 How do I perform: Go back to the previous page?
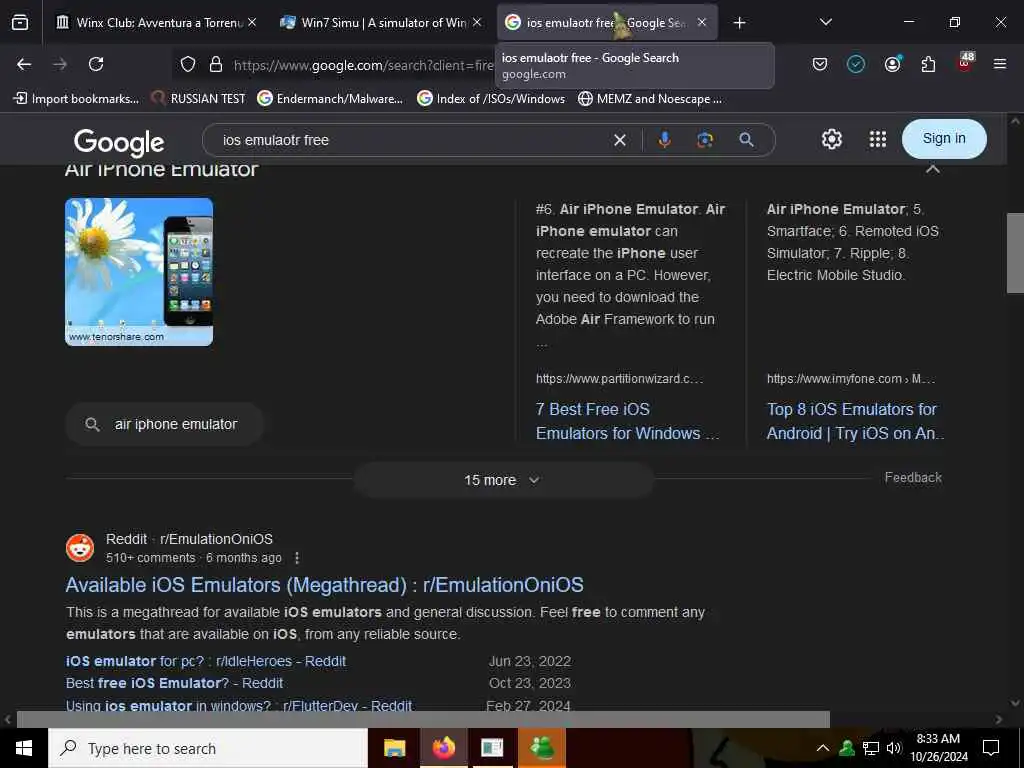pyautogui.click(x=24, y=64)
